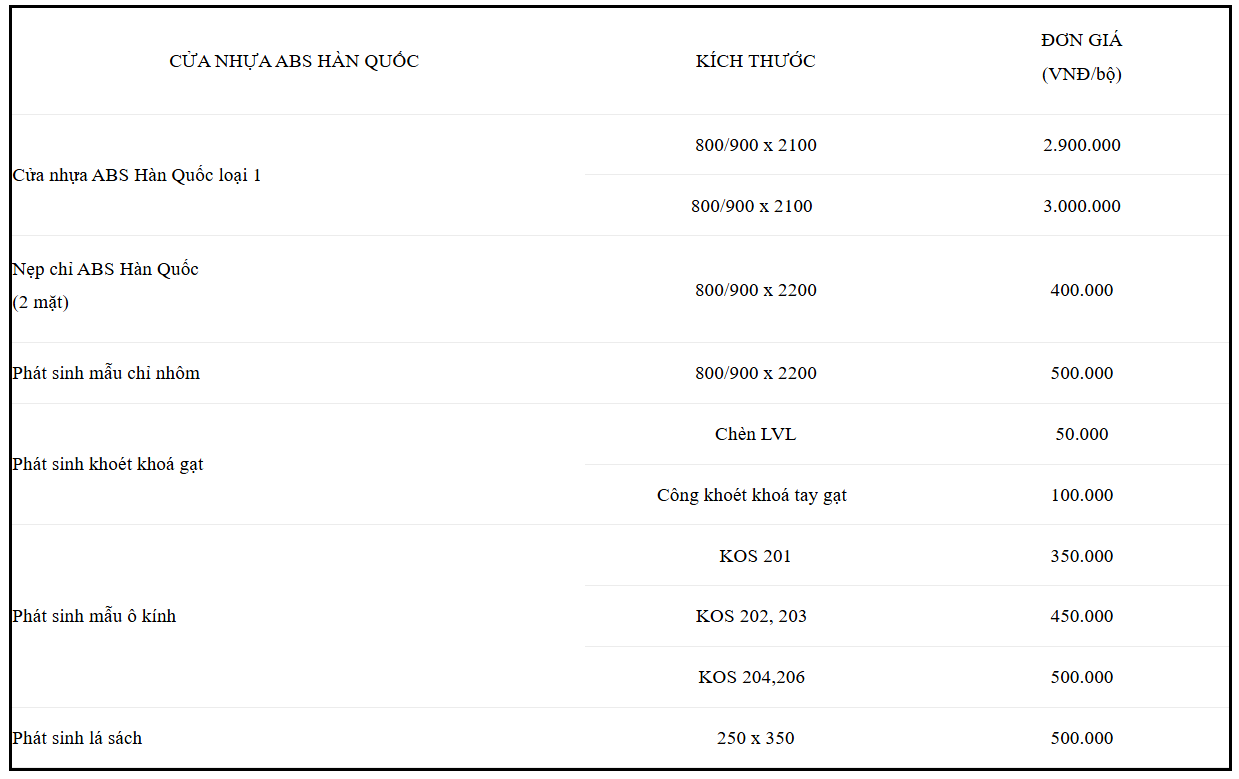The image size is (1239, 779).
Task: Select the Phát sinh mẫu ô kính label
Action: click(x=94, y=616)
